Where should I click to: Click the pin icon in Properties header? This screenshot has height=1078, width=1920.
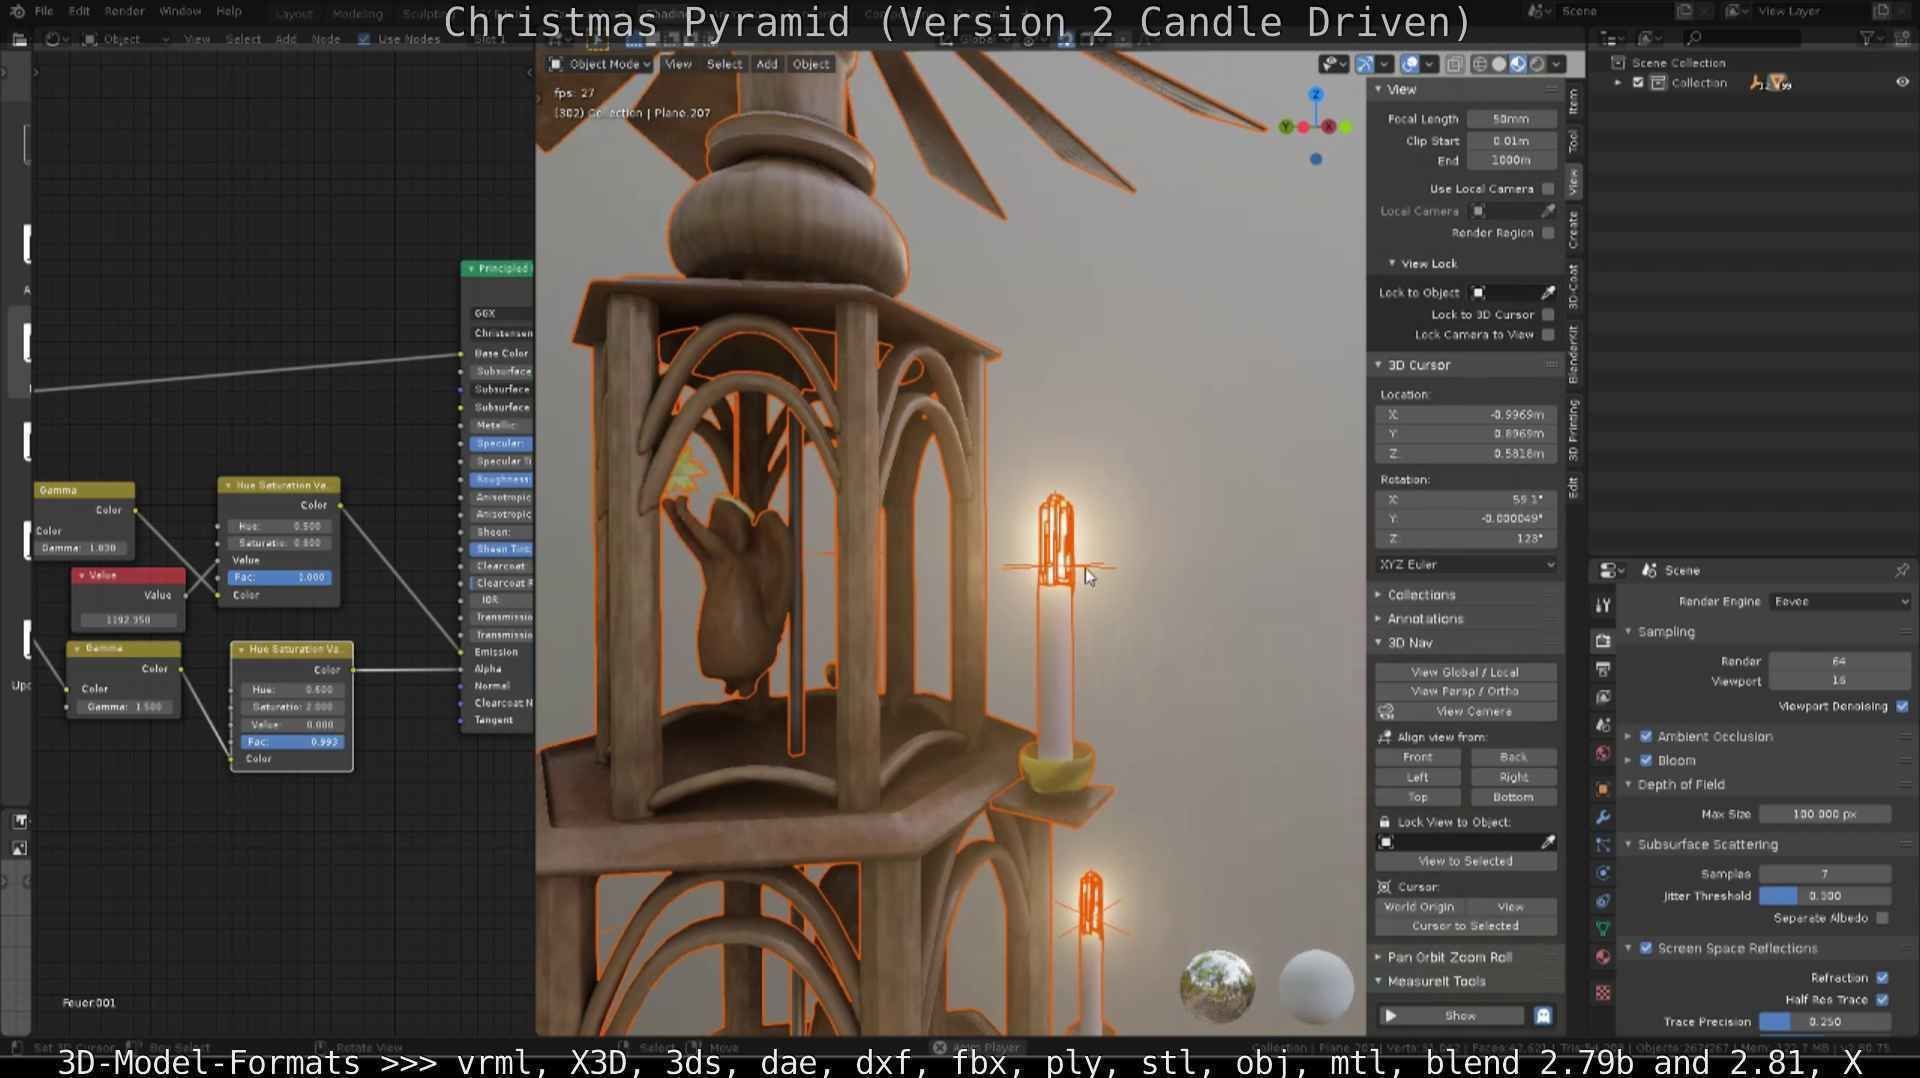tap(1902, 570)
